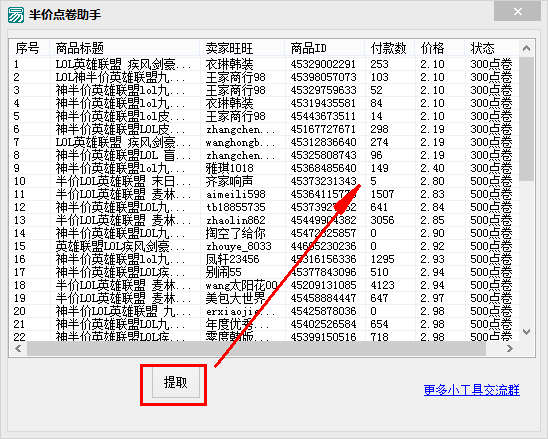Click seller zhouye_8033
This screenshot has height=439, width=548.
(x=238, y=246)
